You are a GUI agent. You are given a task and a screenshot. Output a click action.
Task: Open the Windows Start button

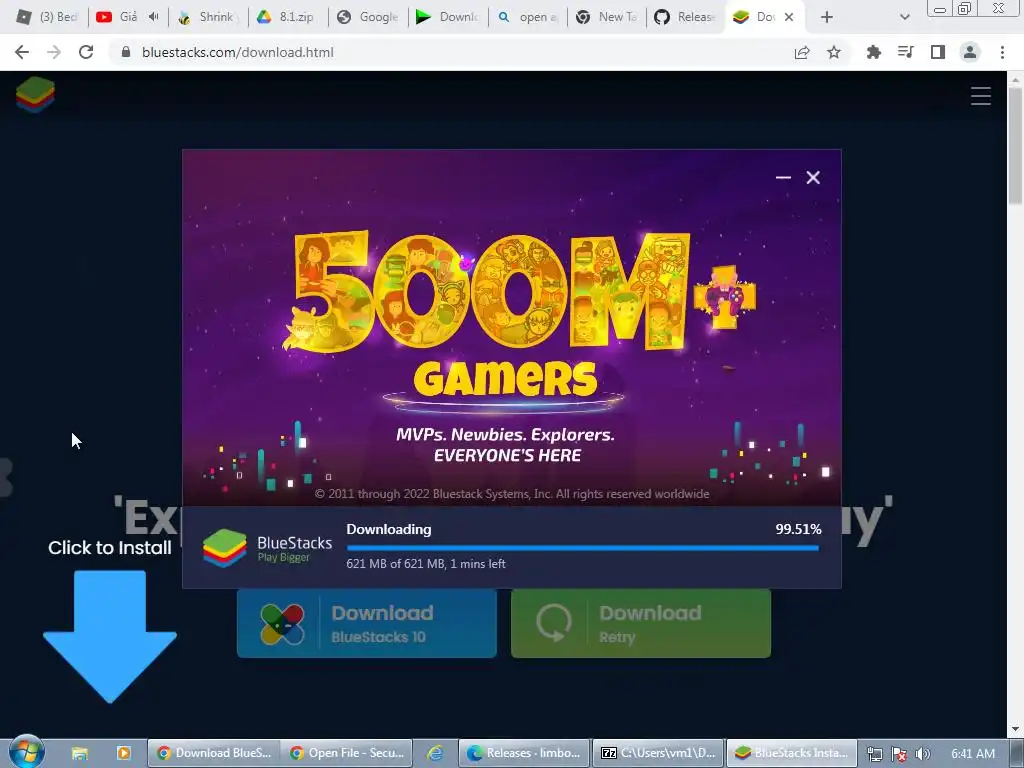27,752
